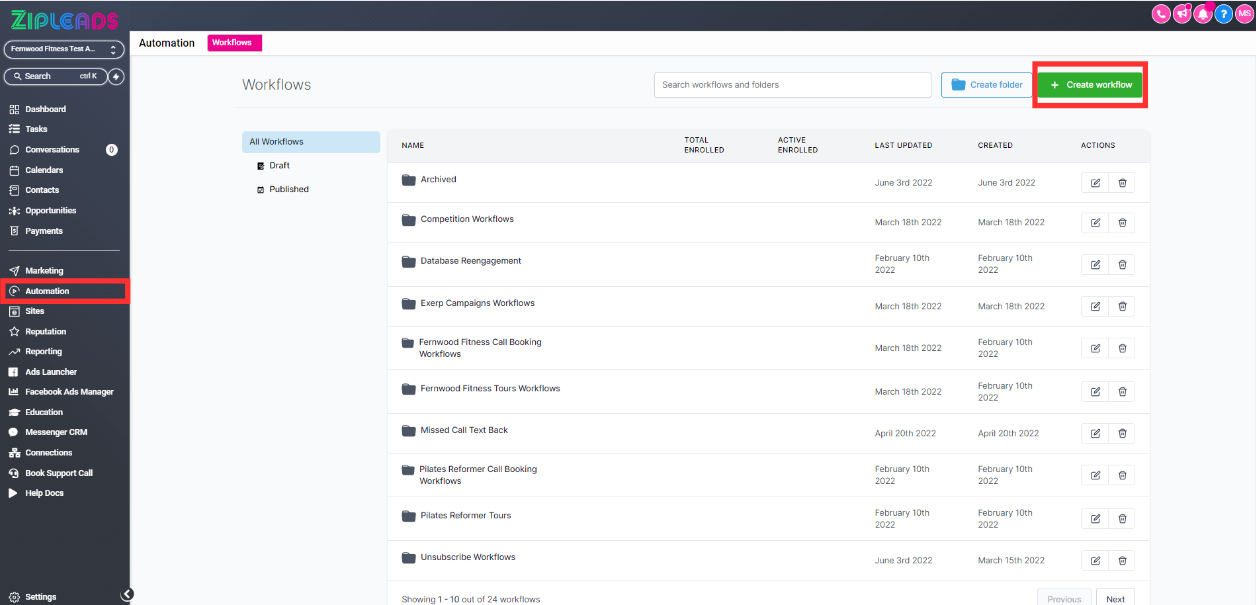This screenshot has width=1256, height=605.
Task: Open Help Docs in the sidebar
Action: pyautogui.click(x=44, y=493)
